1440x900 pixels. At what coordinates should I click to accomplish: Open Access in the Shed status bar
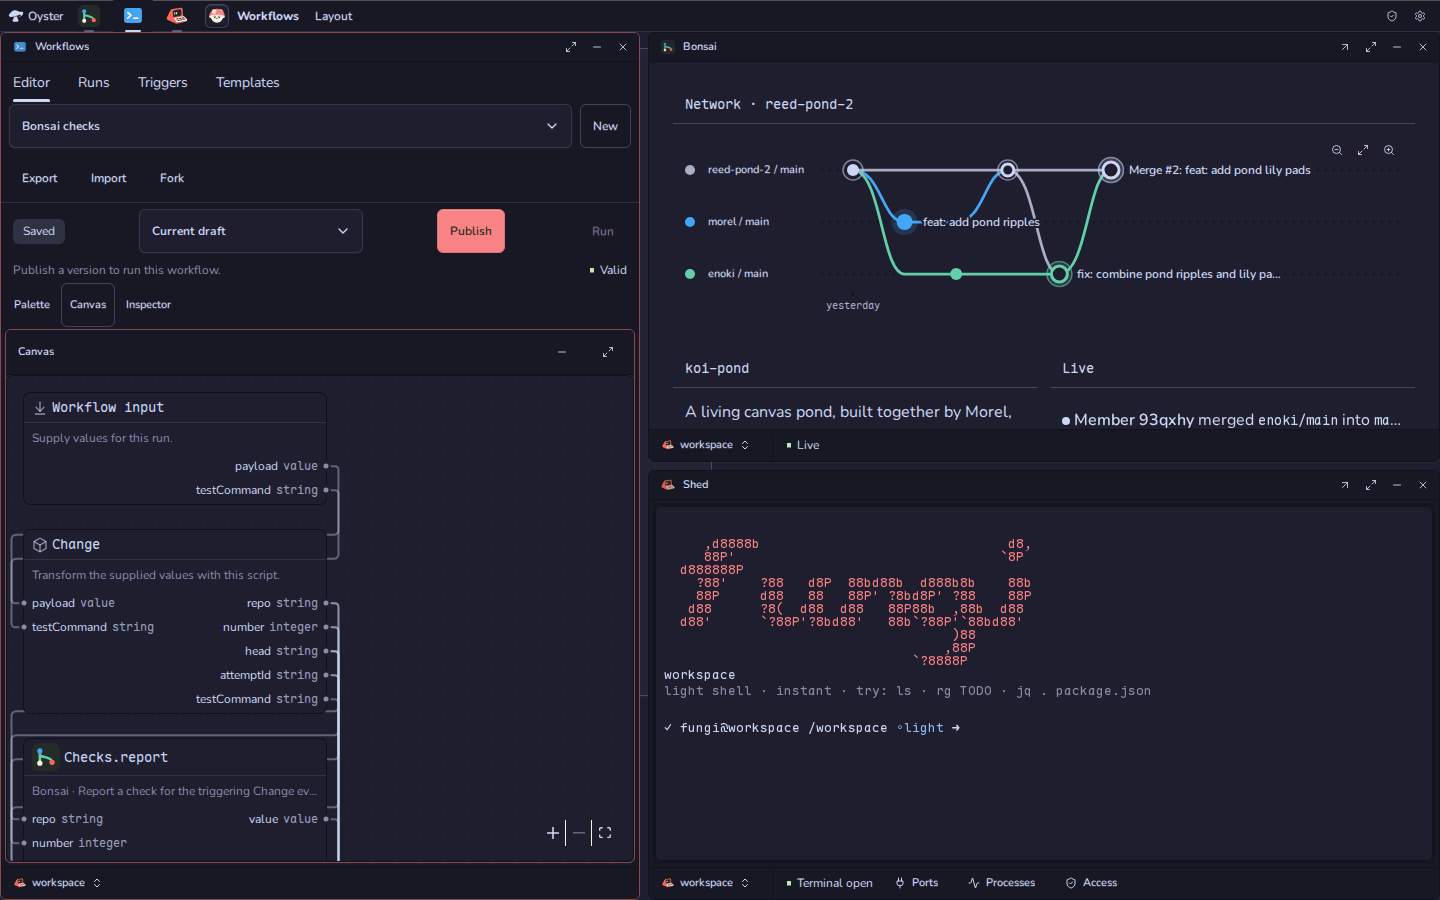coord(1091,883)
